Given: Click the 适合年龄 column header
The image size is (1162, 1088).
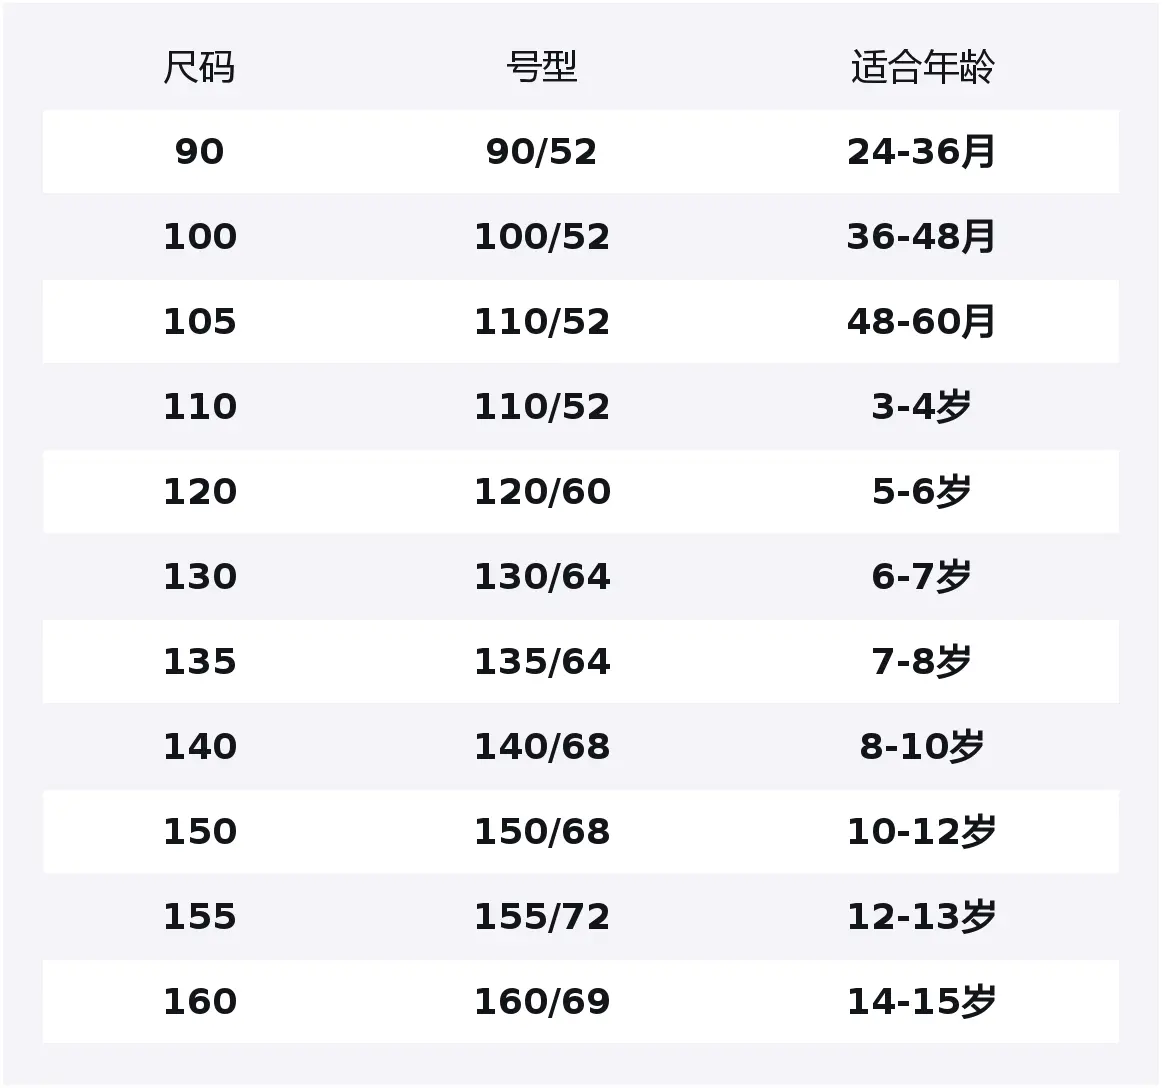Looking at the screenshot, I should coord(921,68).
